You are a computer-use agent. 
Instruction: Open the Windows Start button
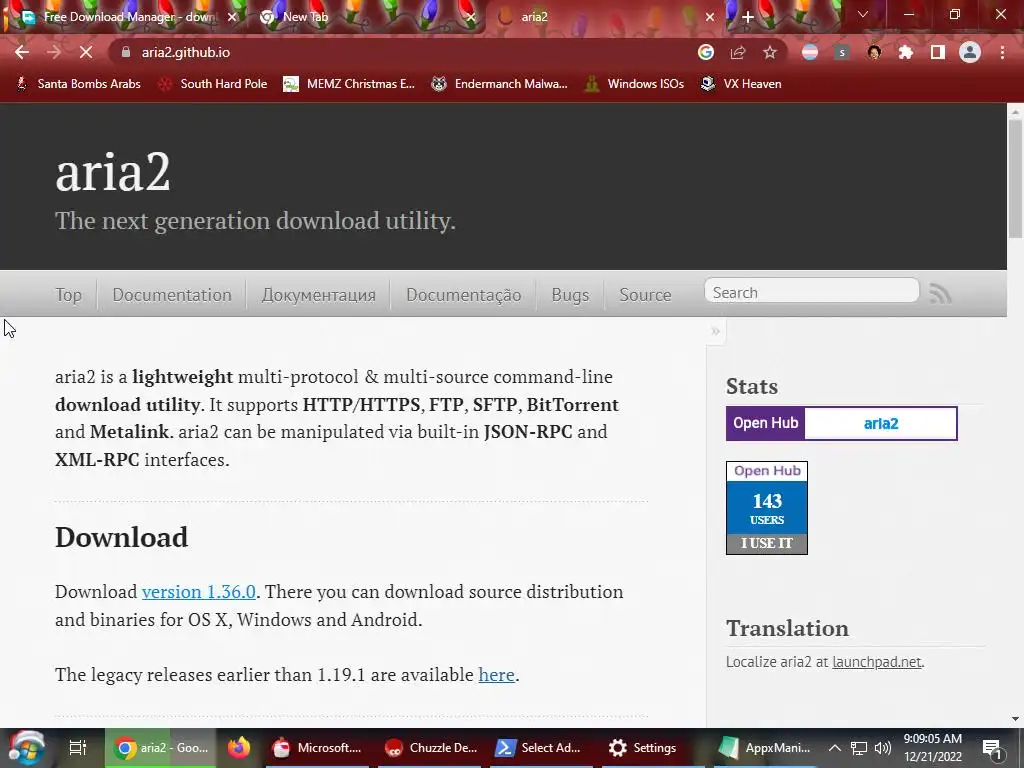click(x=26, y=748)
